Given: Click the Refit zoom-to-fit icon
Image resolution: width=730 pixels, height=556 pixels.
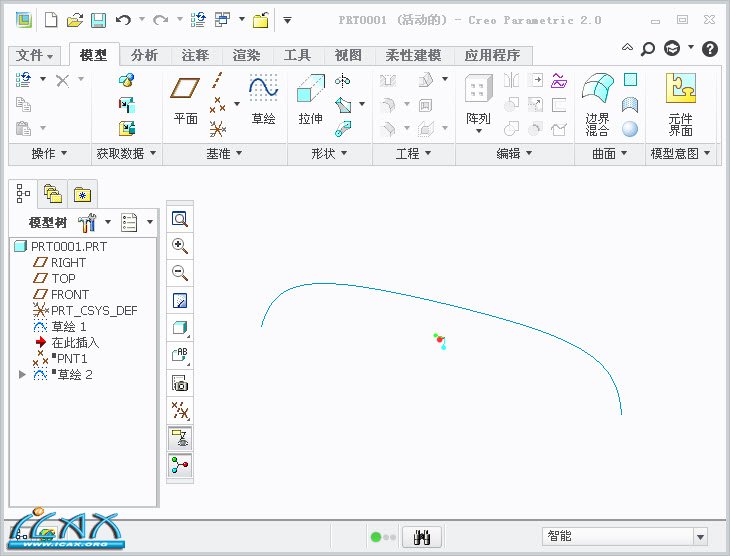Looking at the screenshot, I should [x=180, y=219].
